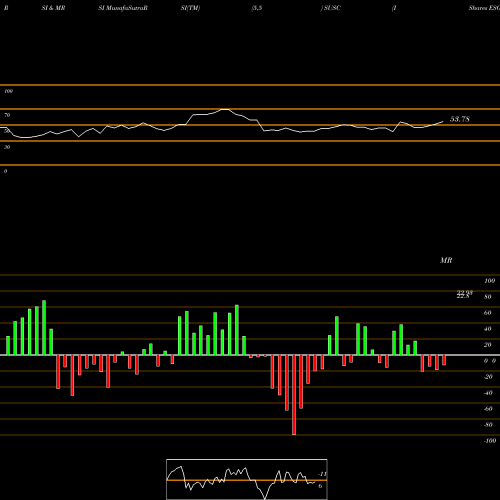Image resolution: width=500 pixels, height=500 pixels.
Task: Click the MR value 22.8 label
Action: point(463,296)
